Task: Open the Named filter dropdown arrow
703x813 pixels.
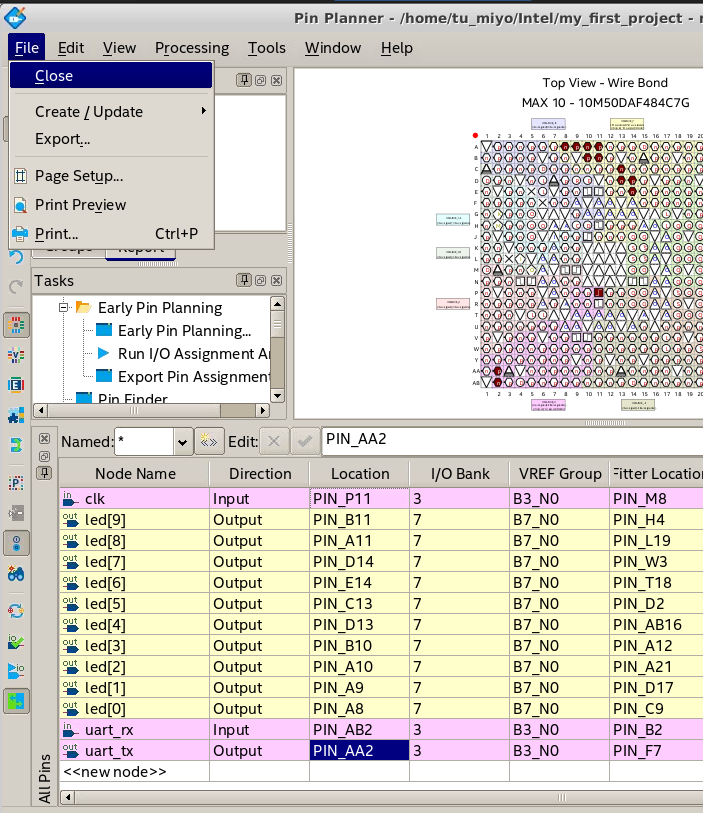Action: (182, 442)
